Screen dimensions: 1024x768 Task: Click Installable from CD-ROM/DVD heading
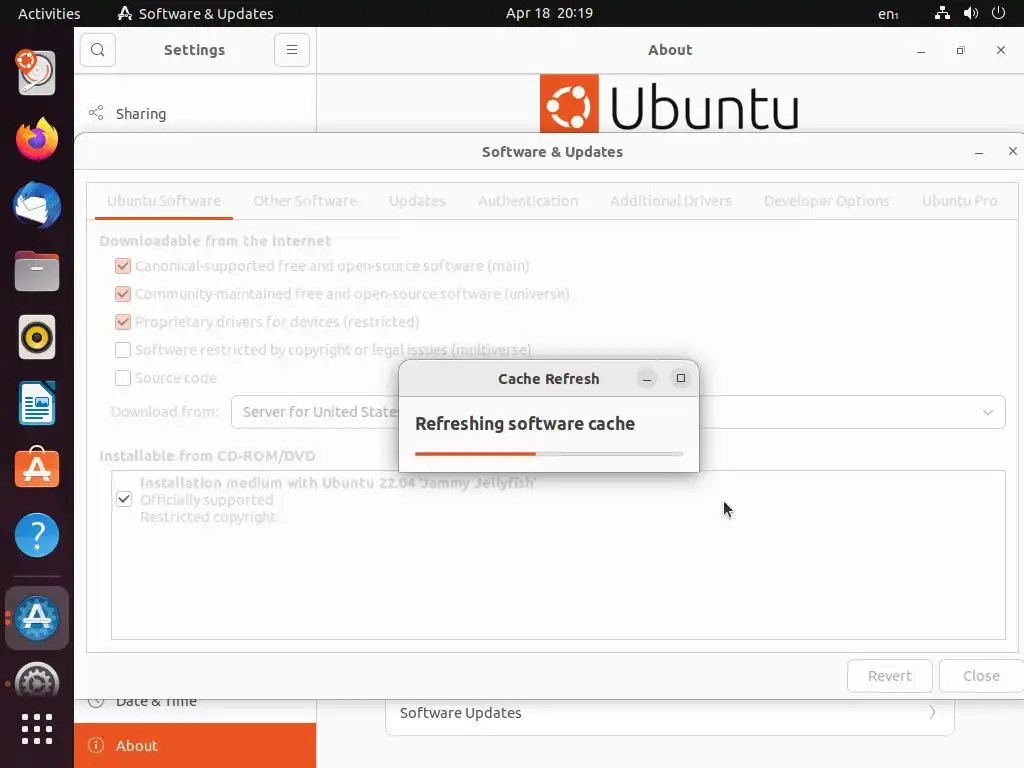point(207,456)
